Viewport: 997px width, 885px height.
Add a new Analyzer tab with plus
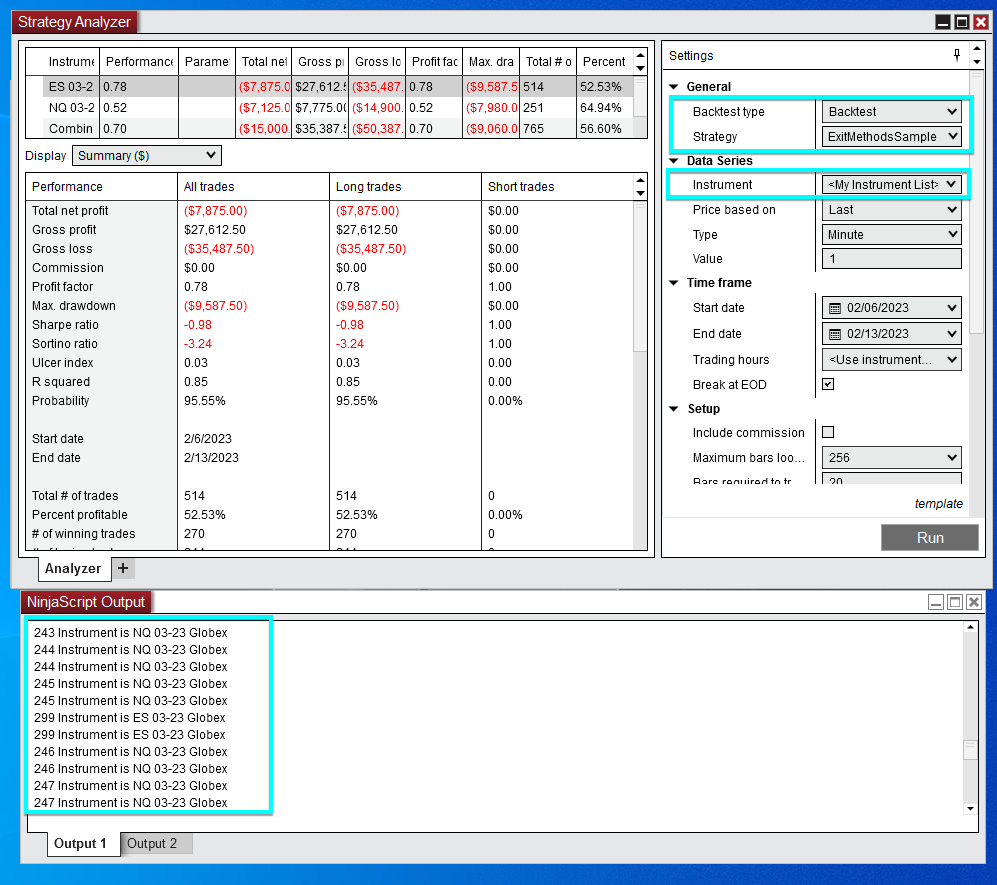click(123, 568)
